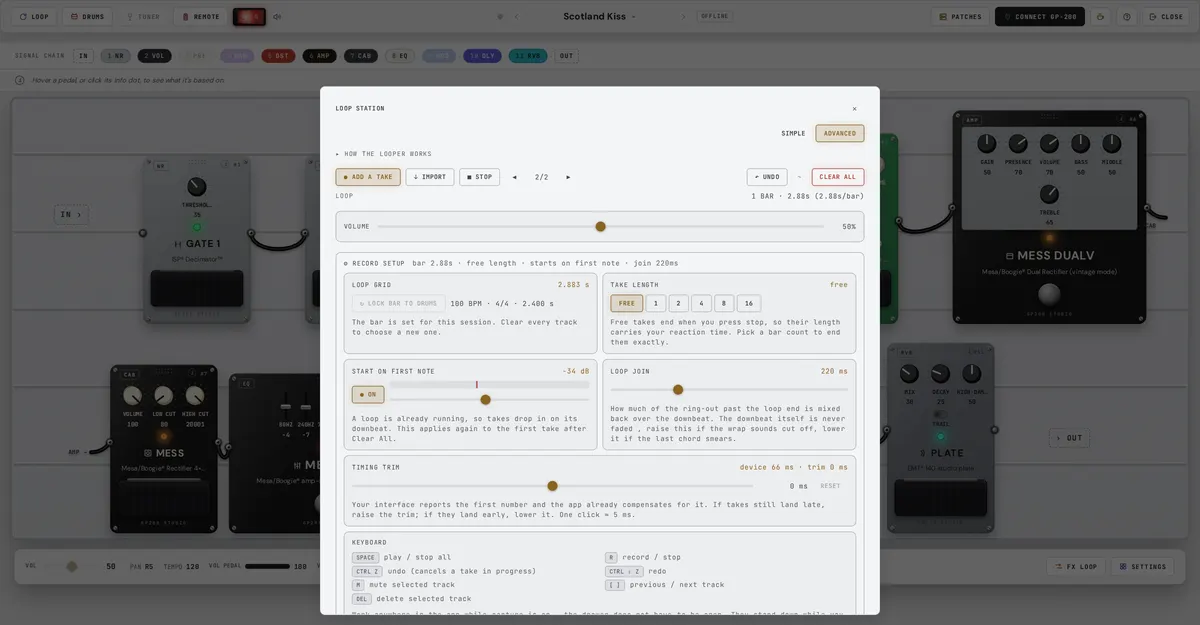This screenshot has height=625, width=1200.
Task: Toggle Start on First Note ON switch
Action: click(x=368, y=394)
